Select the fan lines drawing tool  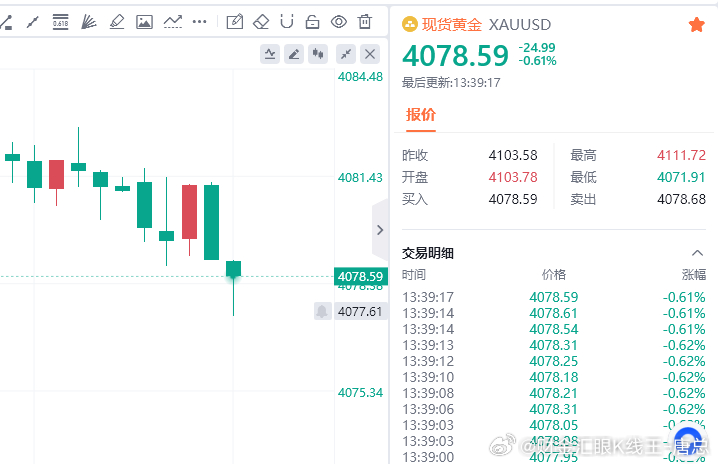tap(88, 22)
